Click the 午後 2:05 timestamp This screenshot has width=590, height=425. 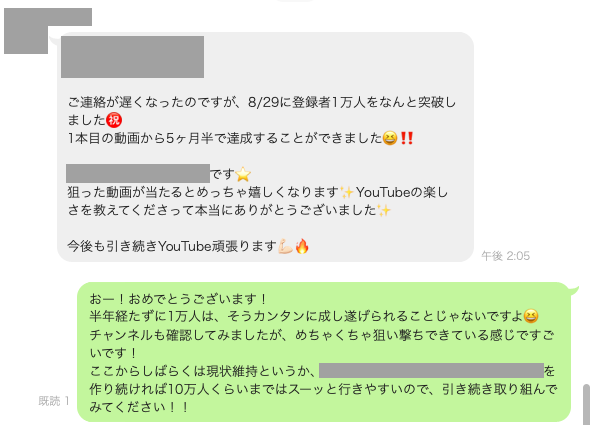pos(505,256)
